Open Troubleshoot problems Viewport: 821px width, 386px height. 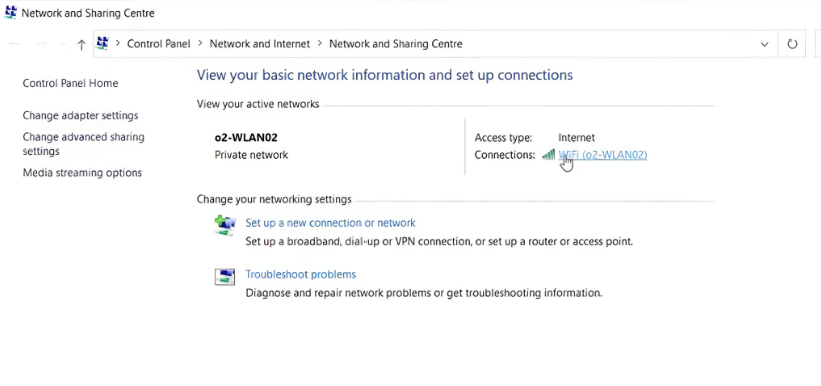point(301,274)
